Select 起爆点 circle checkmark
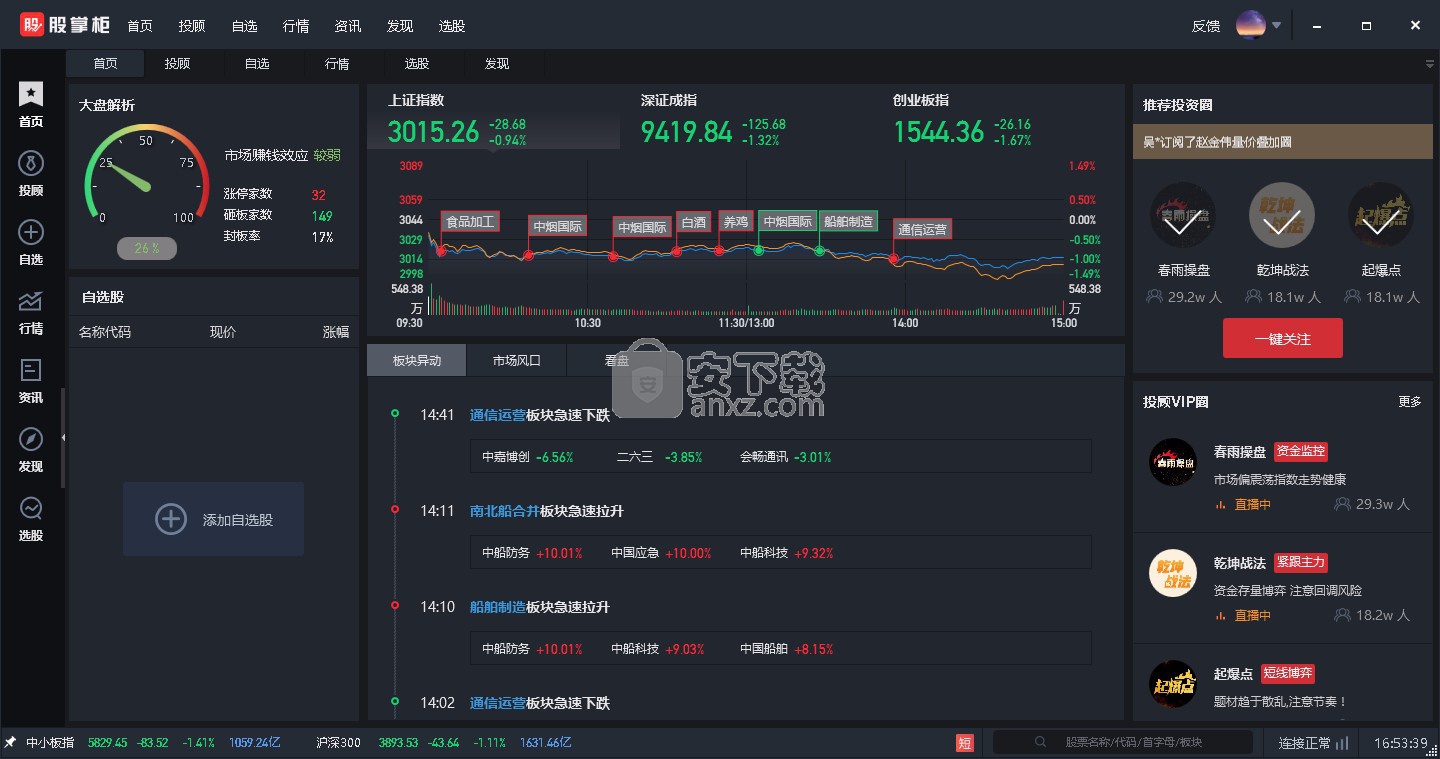Viewport: 1440px width, 759px height. coord(1381,215)
